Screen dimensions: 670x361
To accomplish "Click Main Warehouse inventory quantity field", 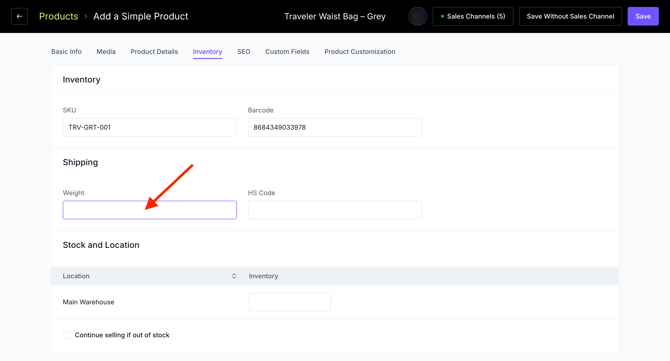I will [290, 302].
